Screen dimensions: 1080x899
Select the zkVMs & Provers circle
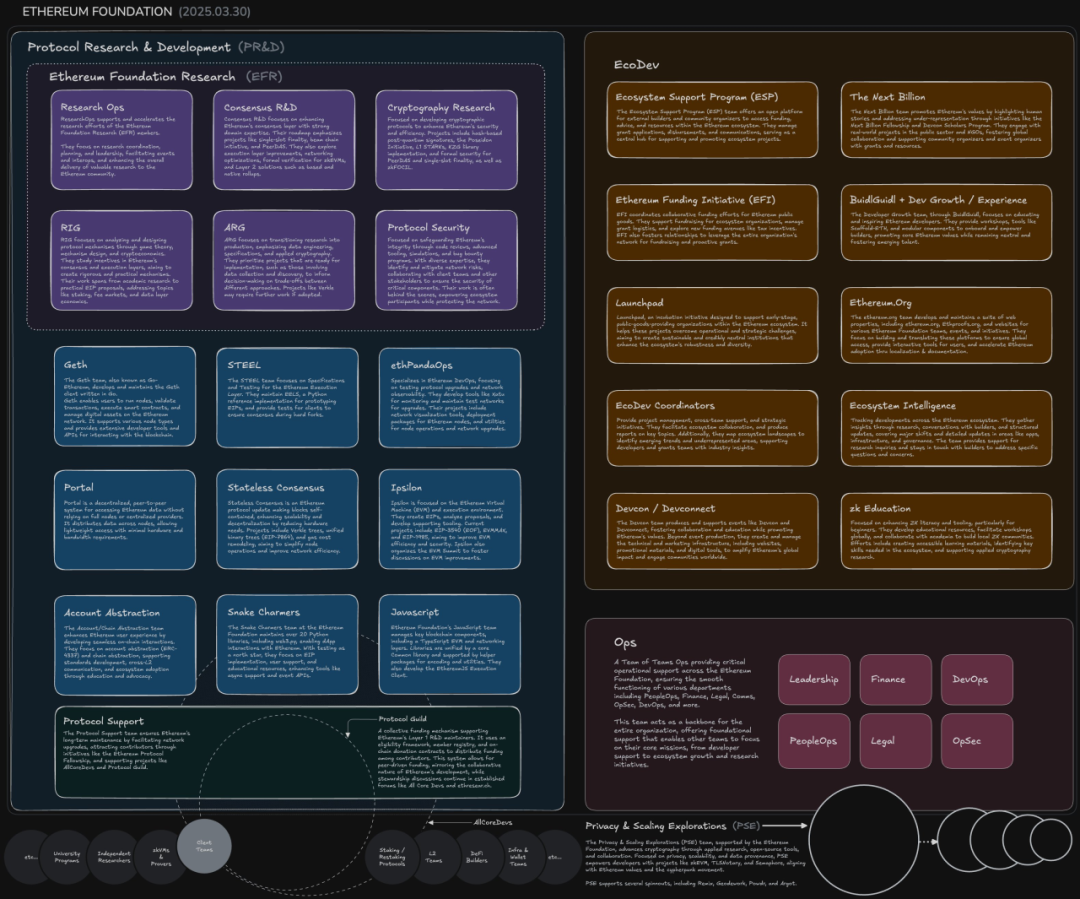click(x=160, y=857)
